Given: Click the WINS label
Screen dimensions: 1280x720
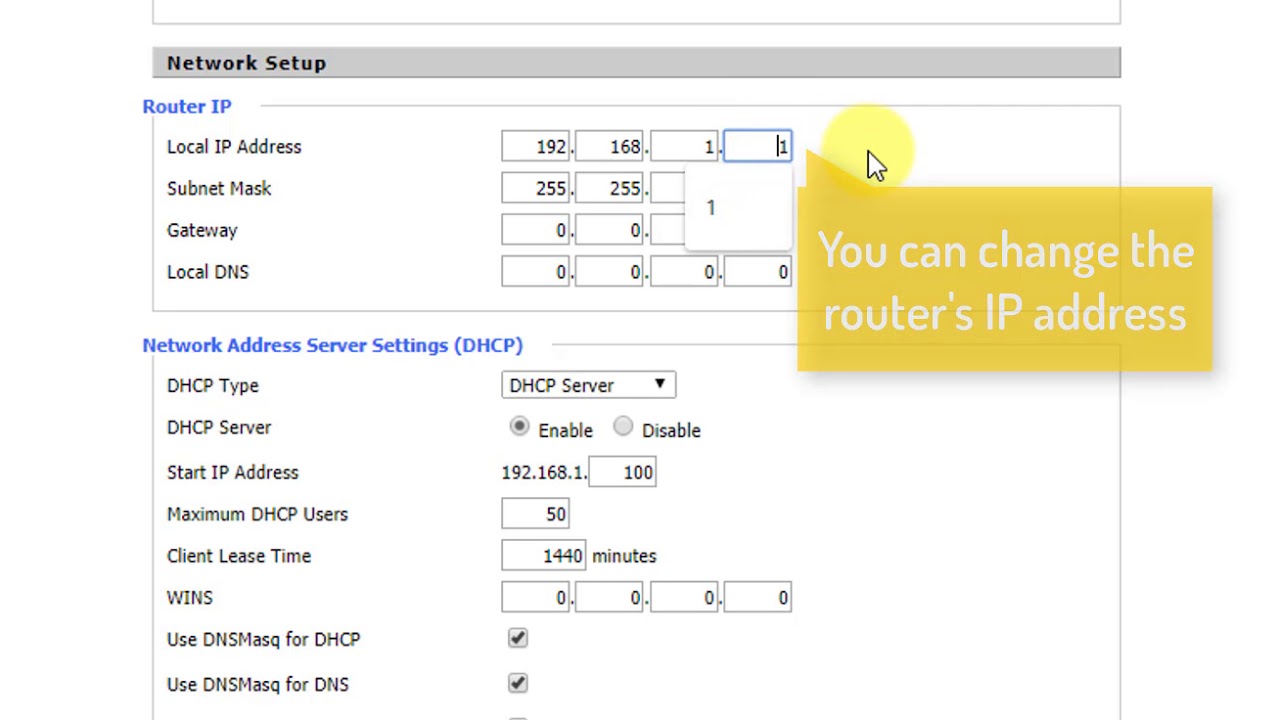Looking at the screenshot, I should pos(190,598).
